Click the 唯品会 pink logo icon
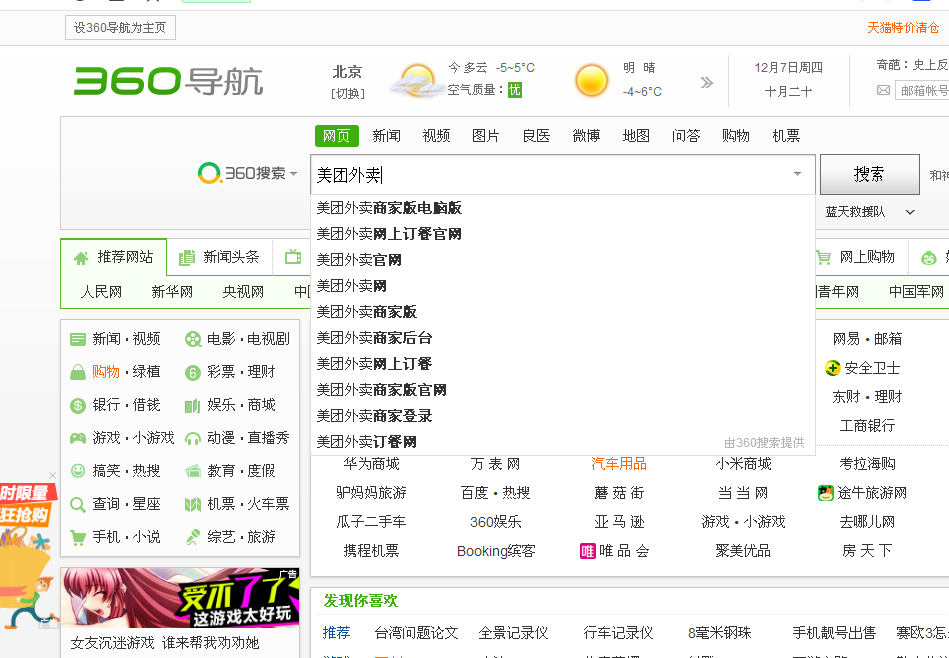The height and width of the screenshot is (658, 949). (588, 551)
